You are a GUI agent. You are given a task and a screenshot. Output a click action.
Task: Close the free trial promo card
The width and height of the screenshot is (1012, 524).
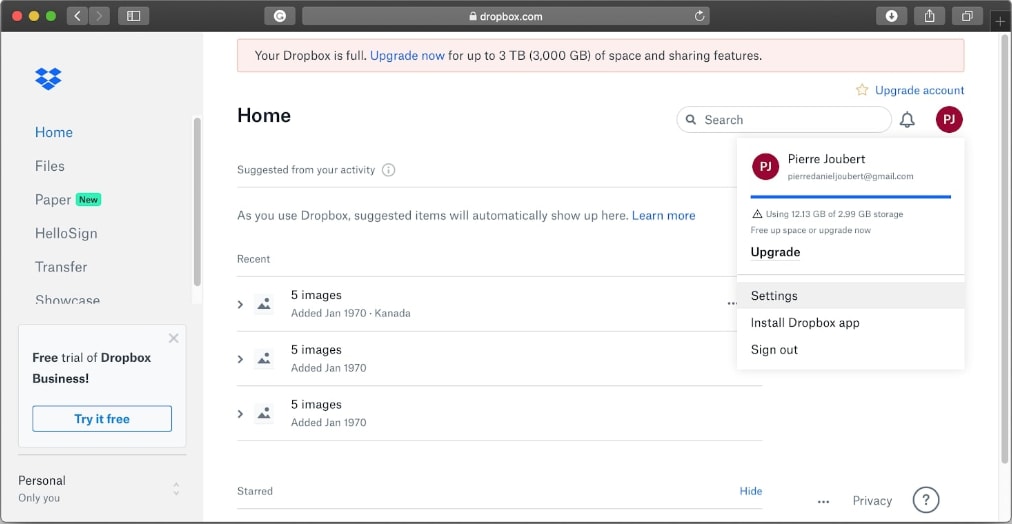pos(174,338)
